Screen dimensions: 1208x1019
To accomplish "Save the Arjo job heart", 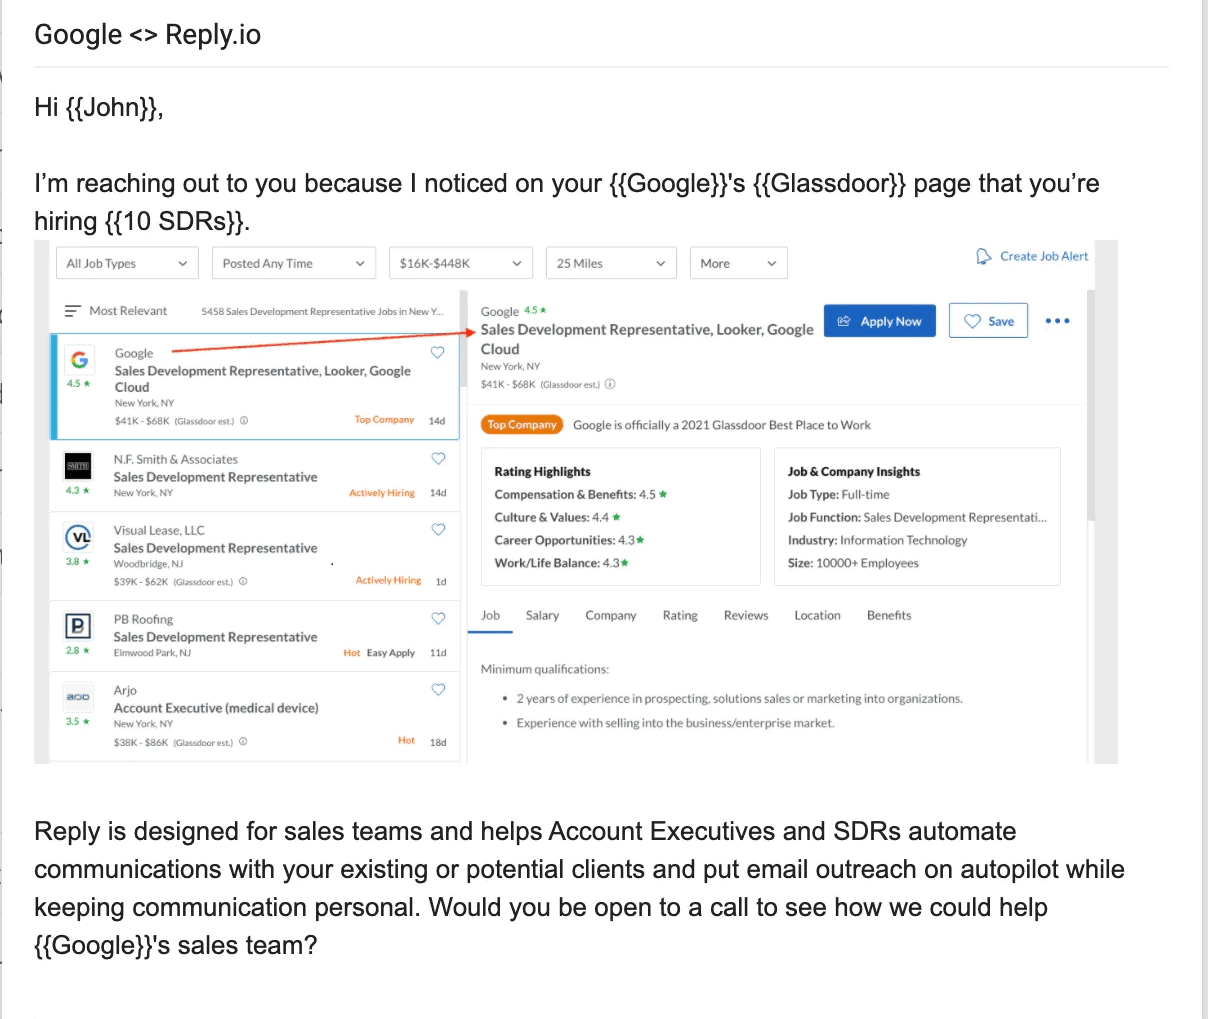I will (x=438, y=689).
